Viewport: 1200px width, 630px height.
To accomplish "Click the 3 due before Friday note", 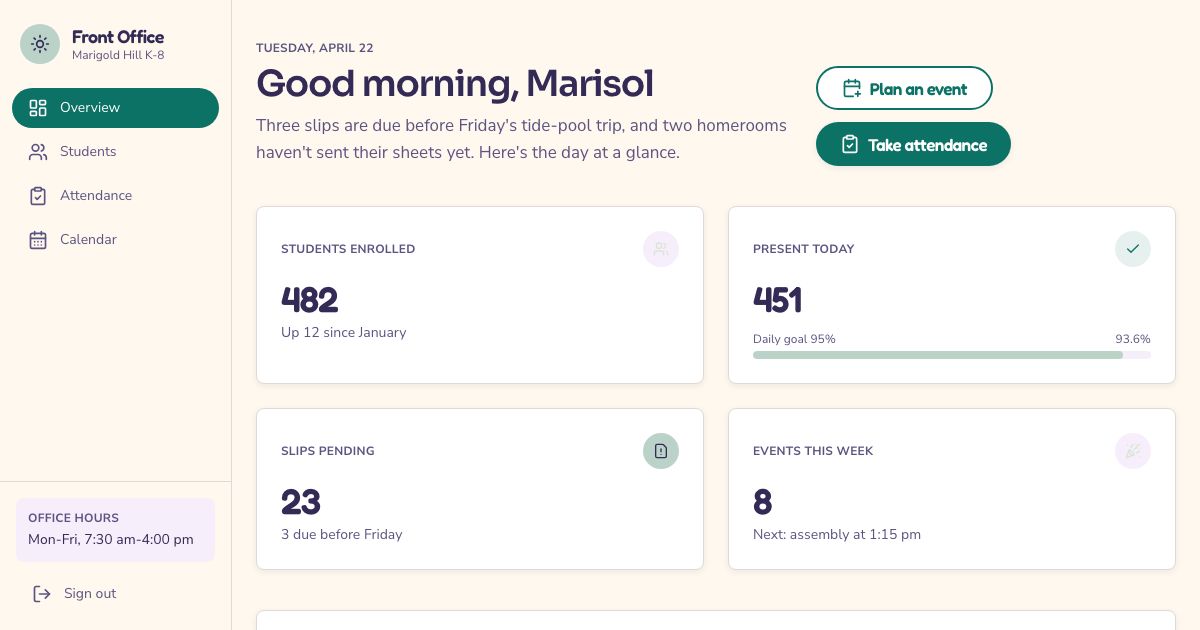I will [342, 535].
